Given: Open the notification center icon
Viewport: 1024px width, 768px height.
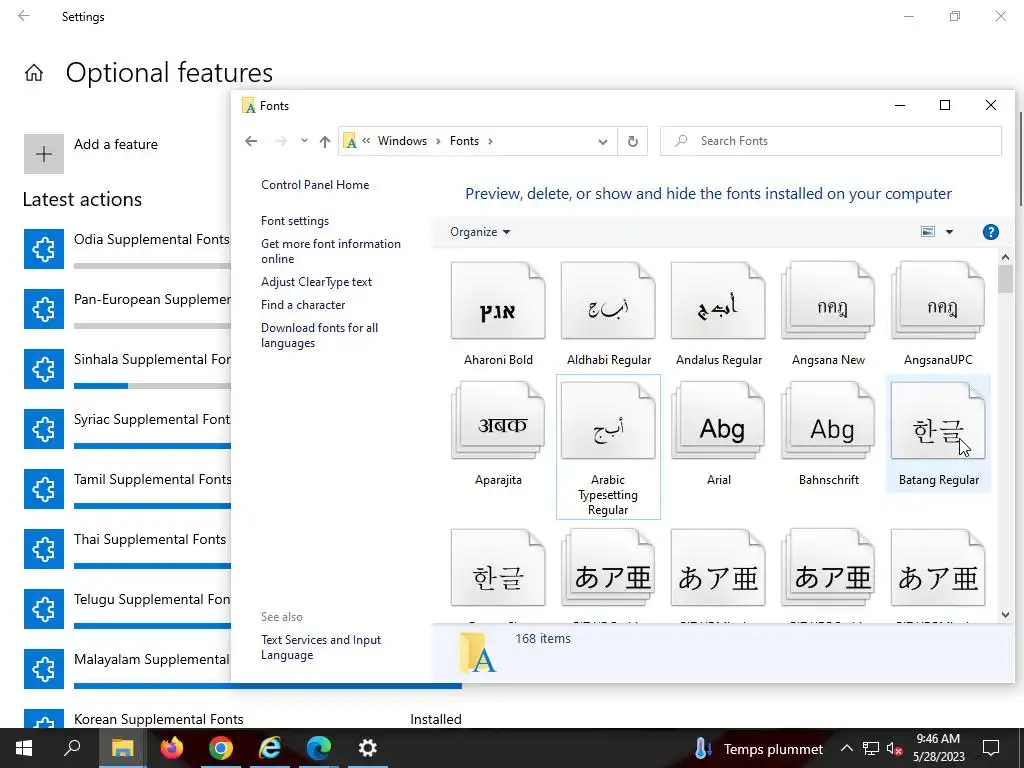Looking at the screenshot, I should point(991,748).
